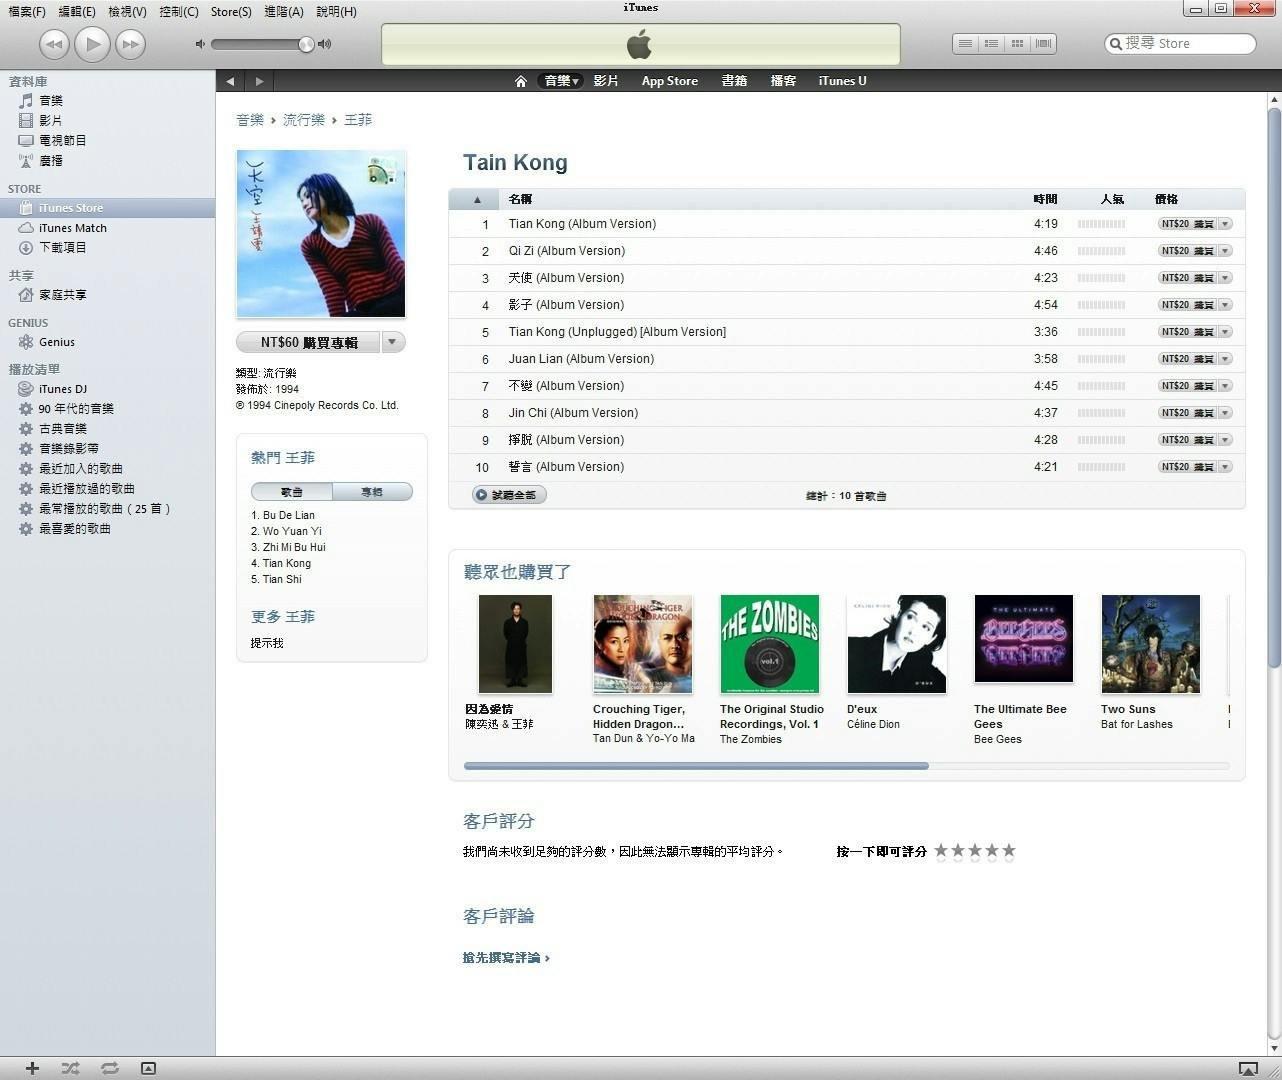The width and height of the screenshot is (1282, 1080).
Task: Click the 試聽全部 preview all button
Action: (x=510, y=495)
